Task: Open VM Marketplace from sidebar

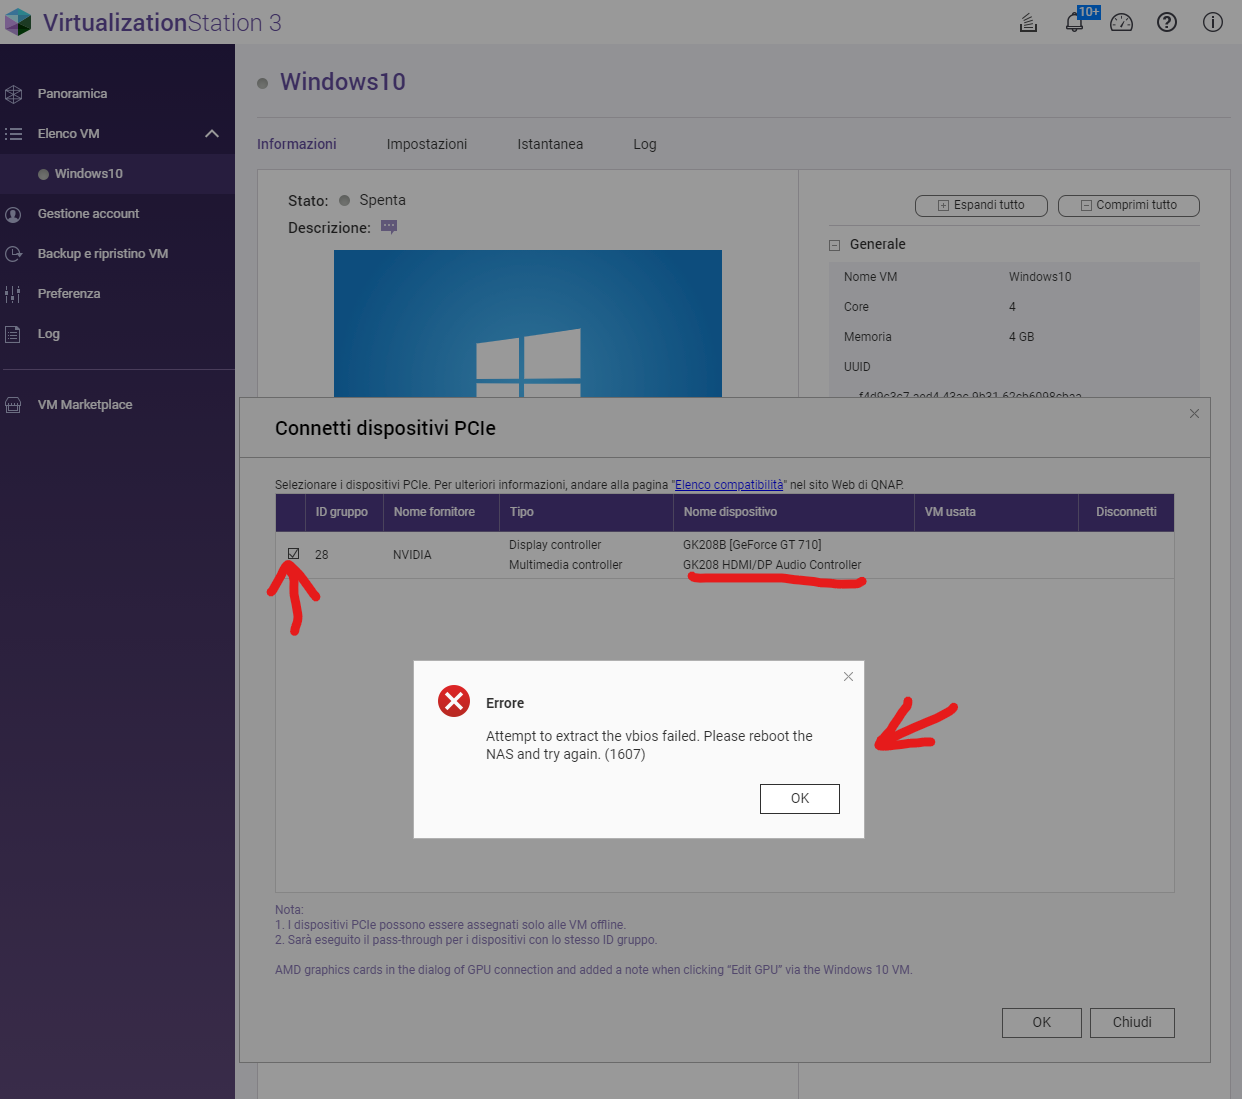Action: pyautogui.click(x=85, y=405)
